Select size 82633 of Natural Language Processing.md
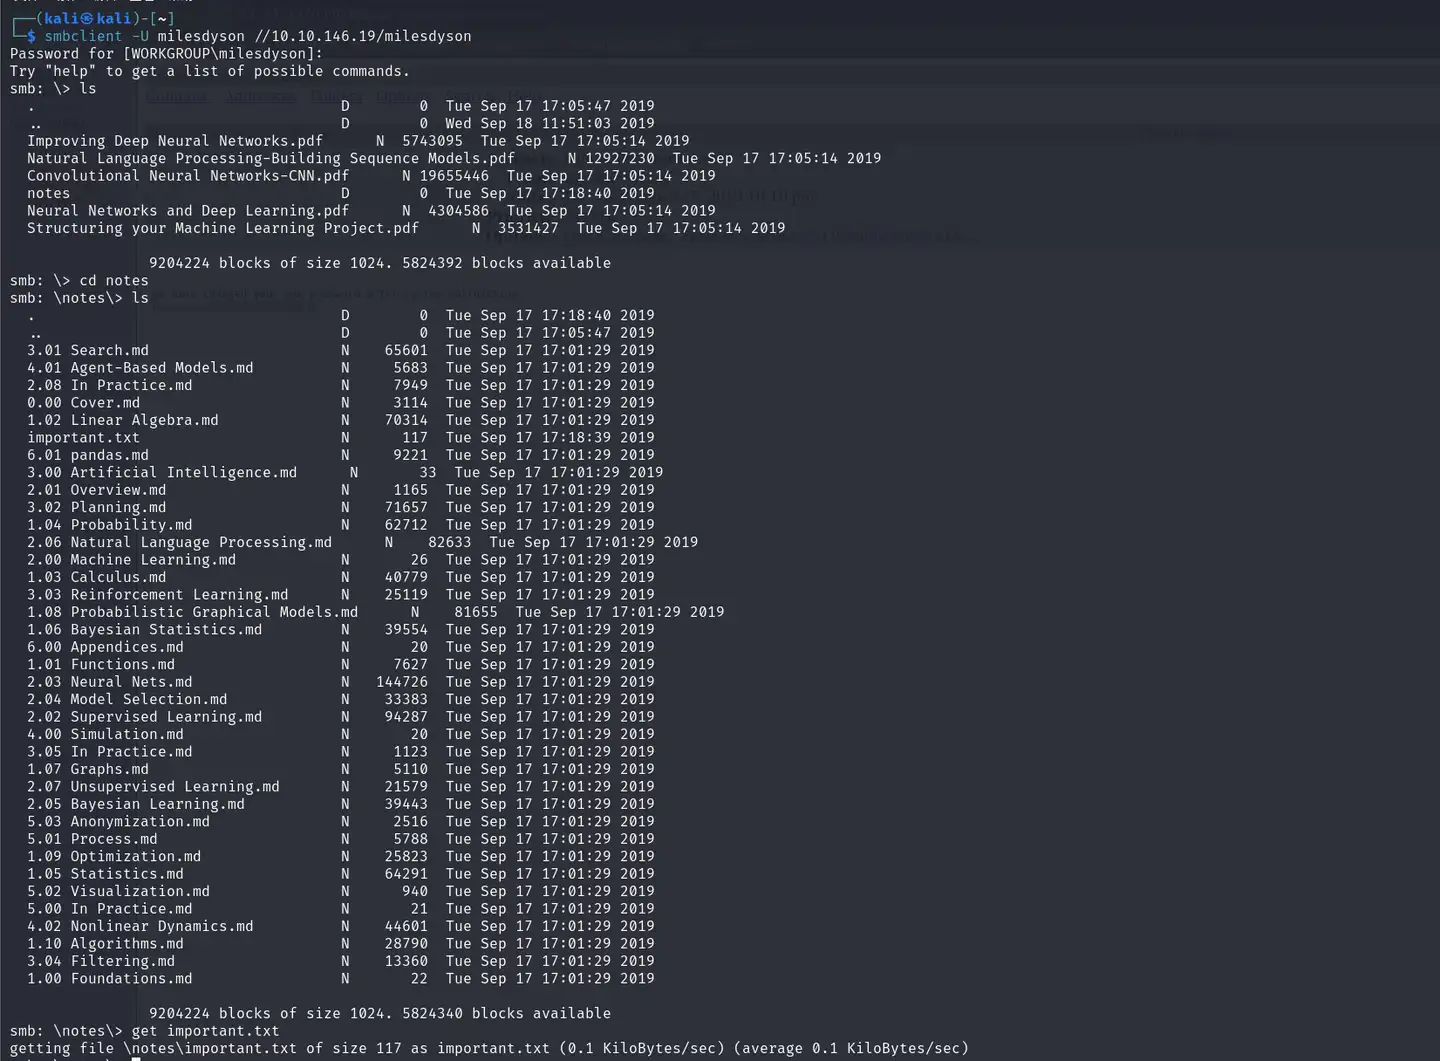Screen dimensions: 1440x1061 tap(450, 542)
